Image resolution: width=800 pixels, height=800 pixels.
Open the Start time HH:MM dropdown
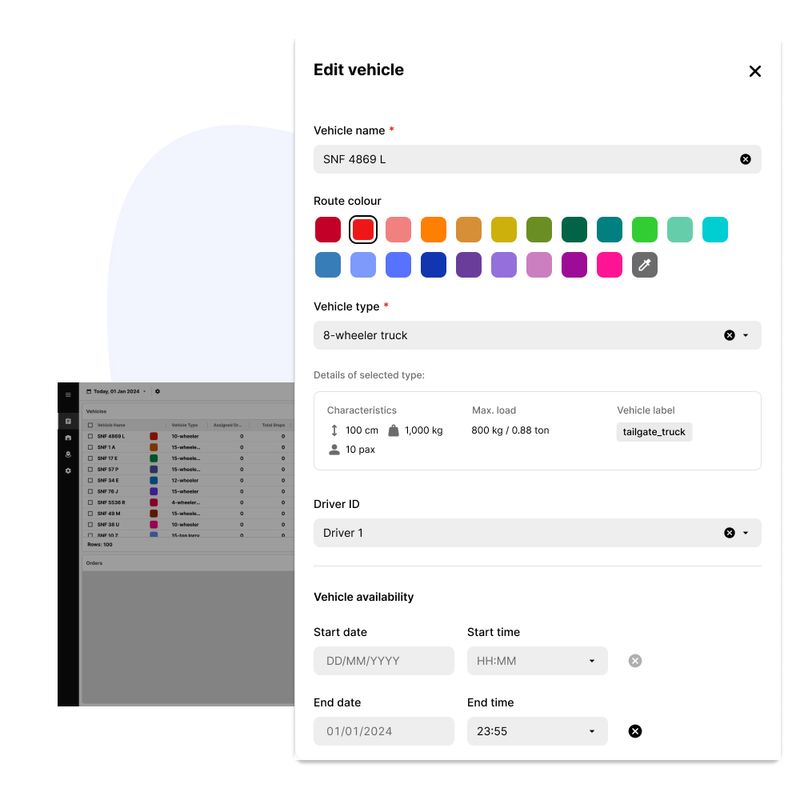click(537, 661)
